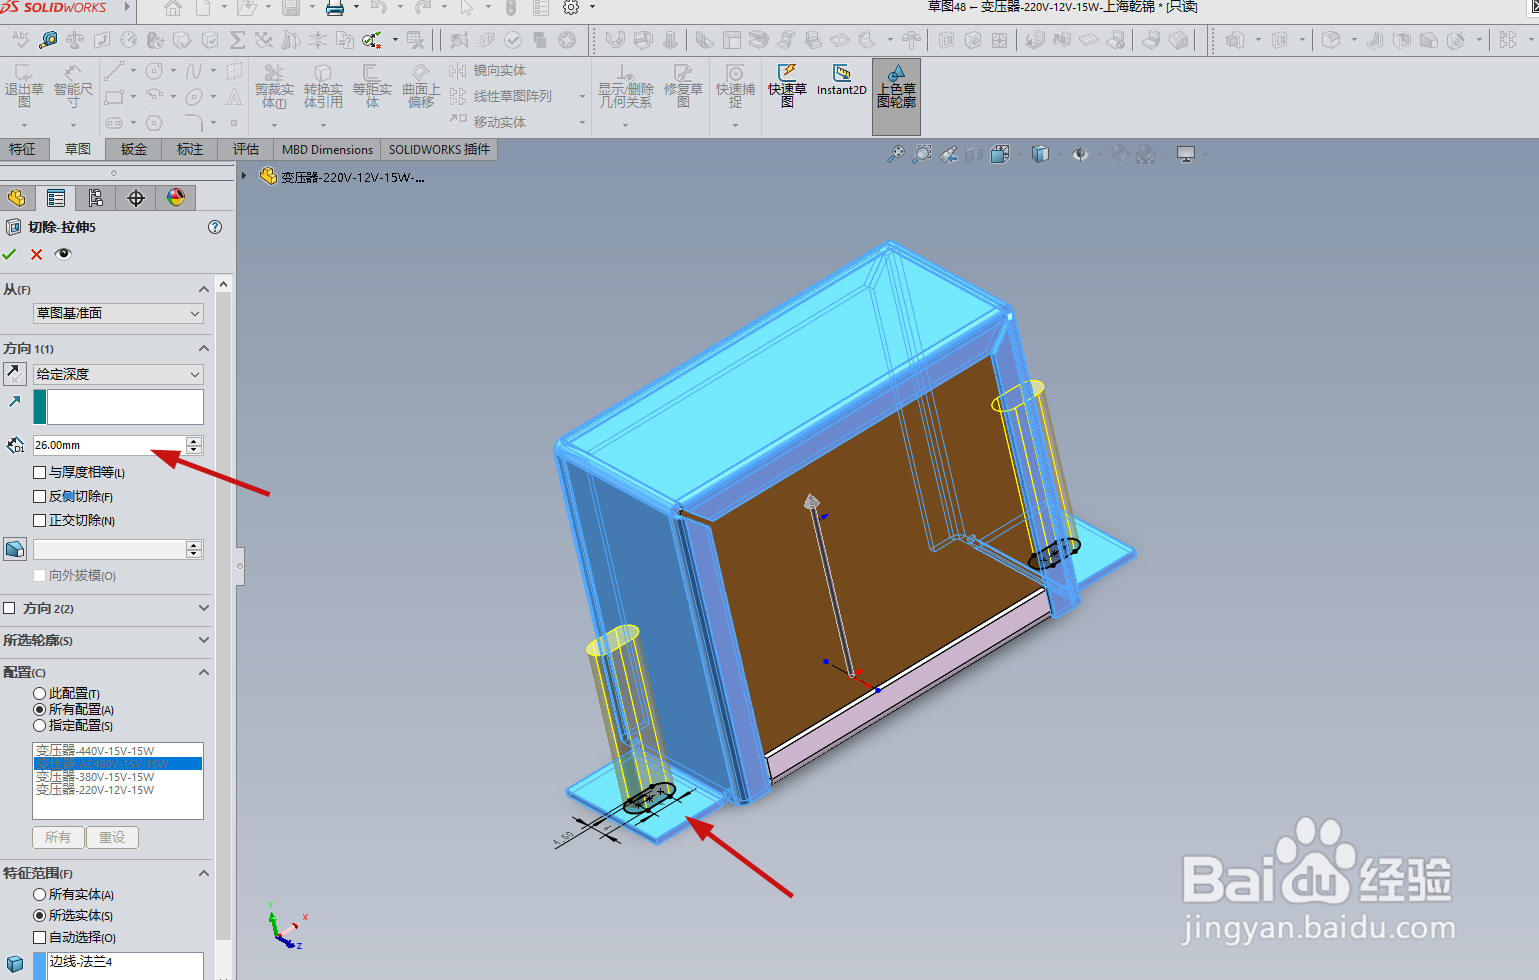Expand the 方向 2 section chevron
This screenshot has height=980, width=1539.
pyautogui.click(x=204, y=608)
